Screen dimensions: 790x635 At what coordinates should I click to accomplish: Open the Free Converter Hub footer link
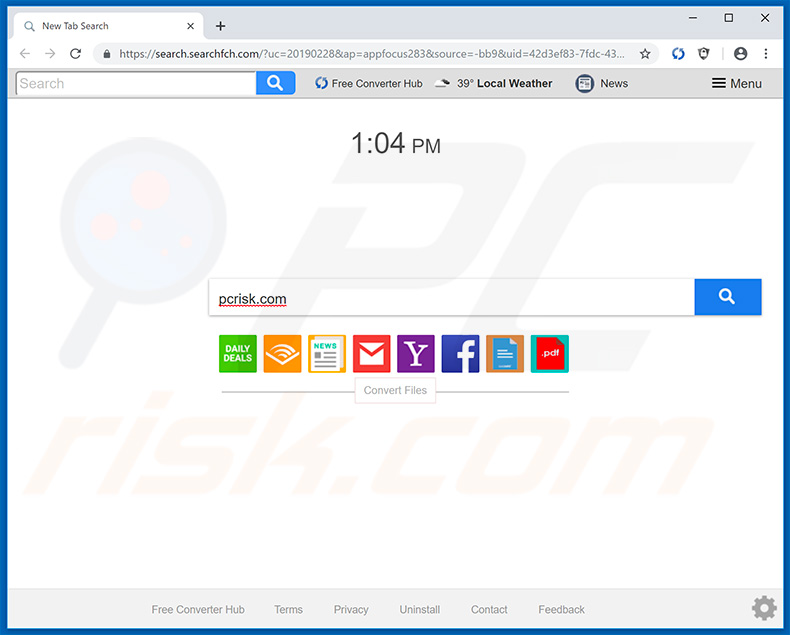(198, 609)
